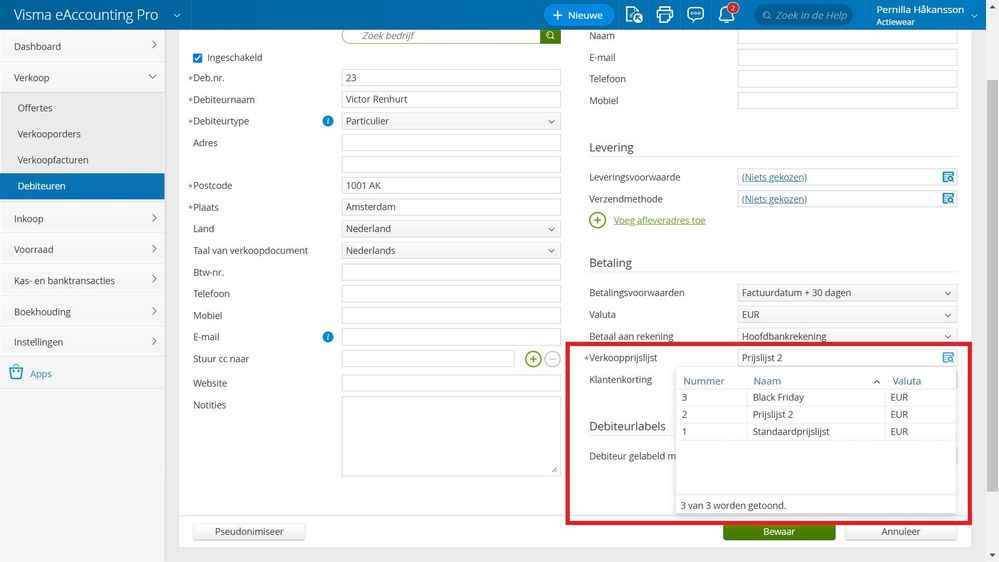Uncheck the Ingeschakeld checkbox

(x=198, y=58)
